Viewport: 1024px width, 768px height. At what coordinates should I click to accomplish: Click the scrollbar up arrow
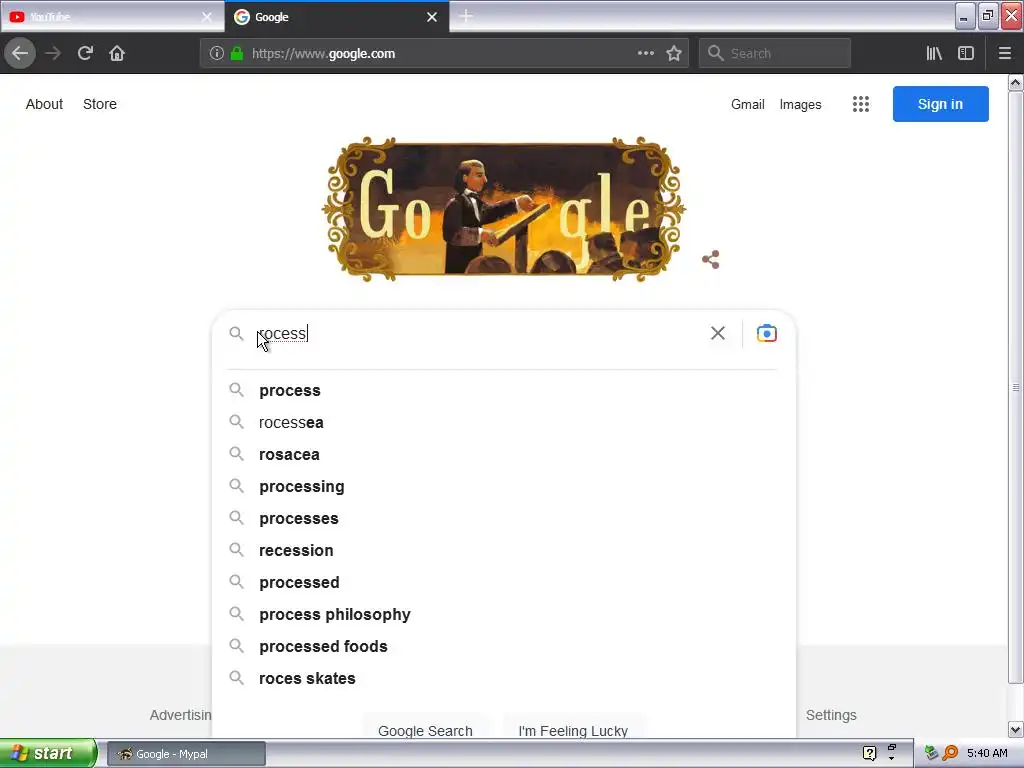pyautogui.click(x=1016, y=83)
